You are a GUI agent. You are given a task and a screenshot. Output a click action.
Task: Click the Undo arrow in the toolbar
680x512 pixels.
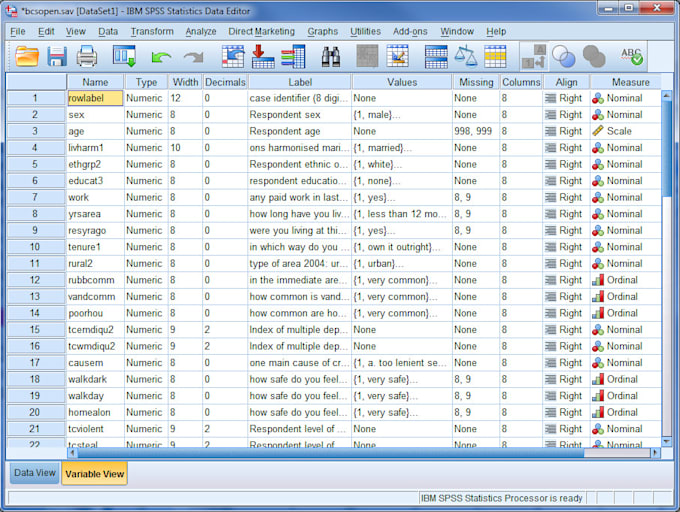coord(161,57)
